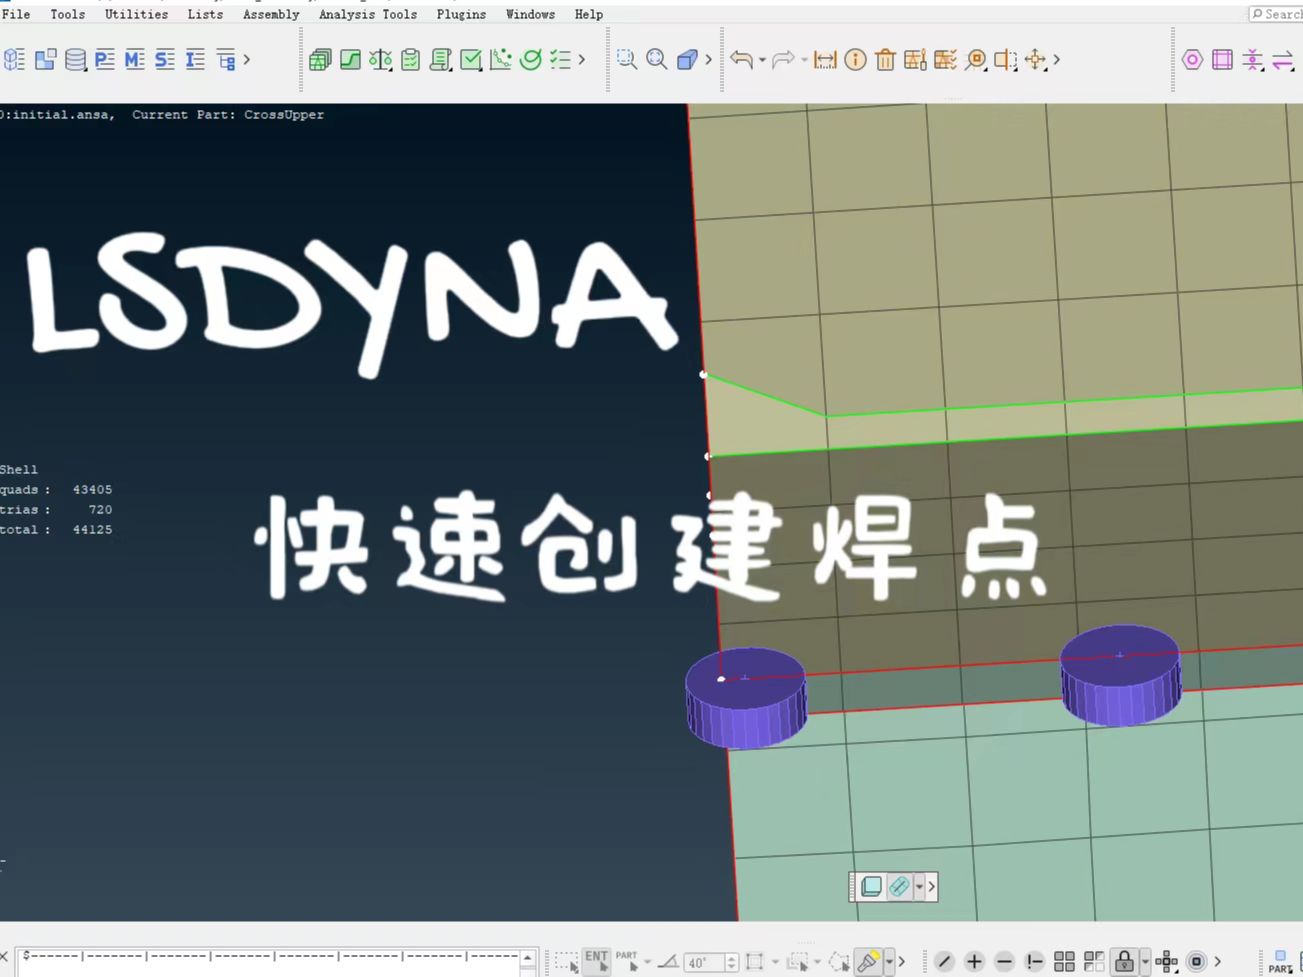Click the pink opposing arrows compress icon
This screenshot has width=1303, height=977.
coord(1253,60)
